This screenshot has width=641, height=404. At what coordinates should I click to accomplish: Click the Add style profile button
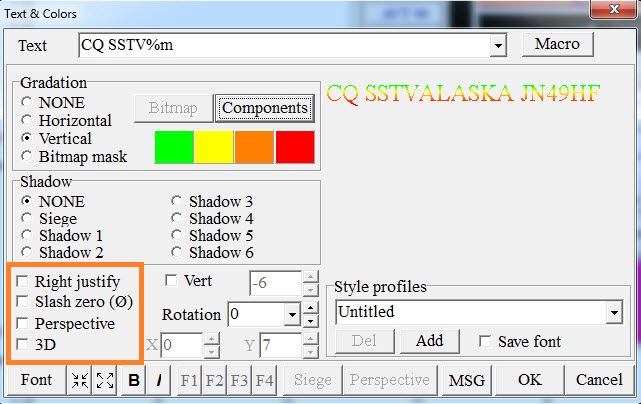point(430,341)
